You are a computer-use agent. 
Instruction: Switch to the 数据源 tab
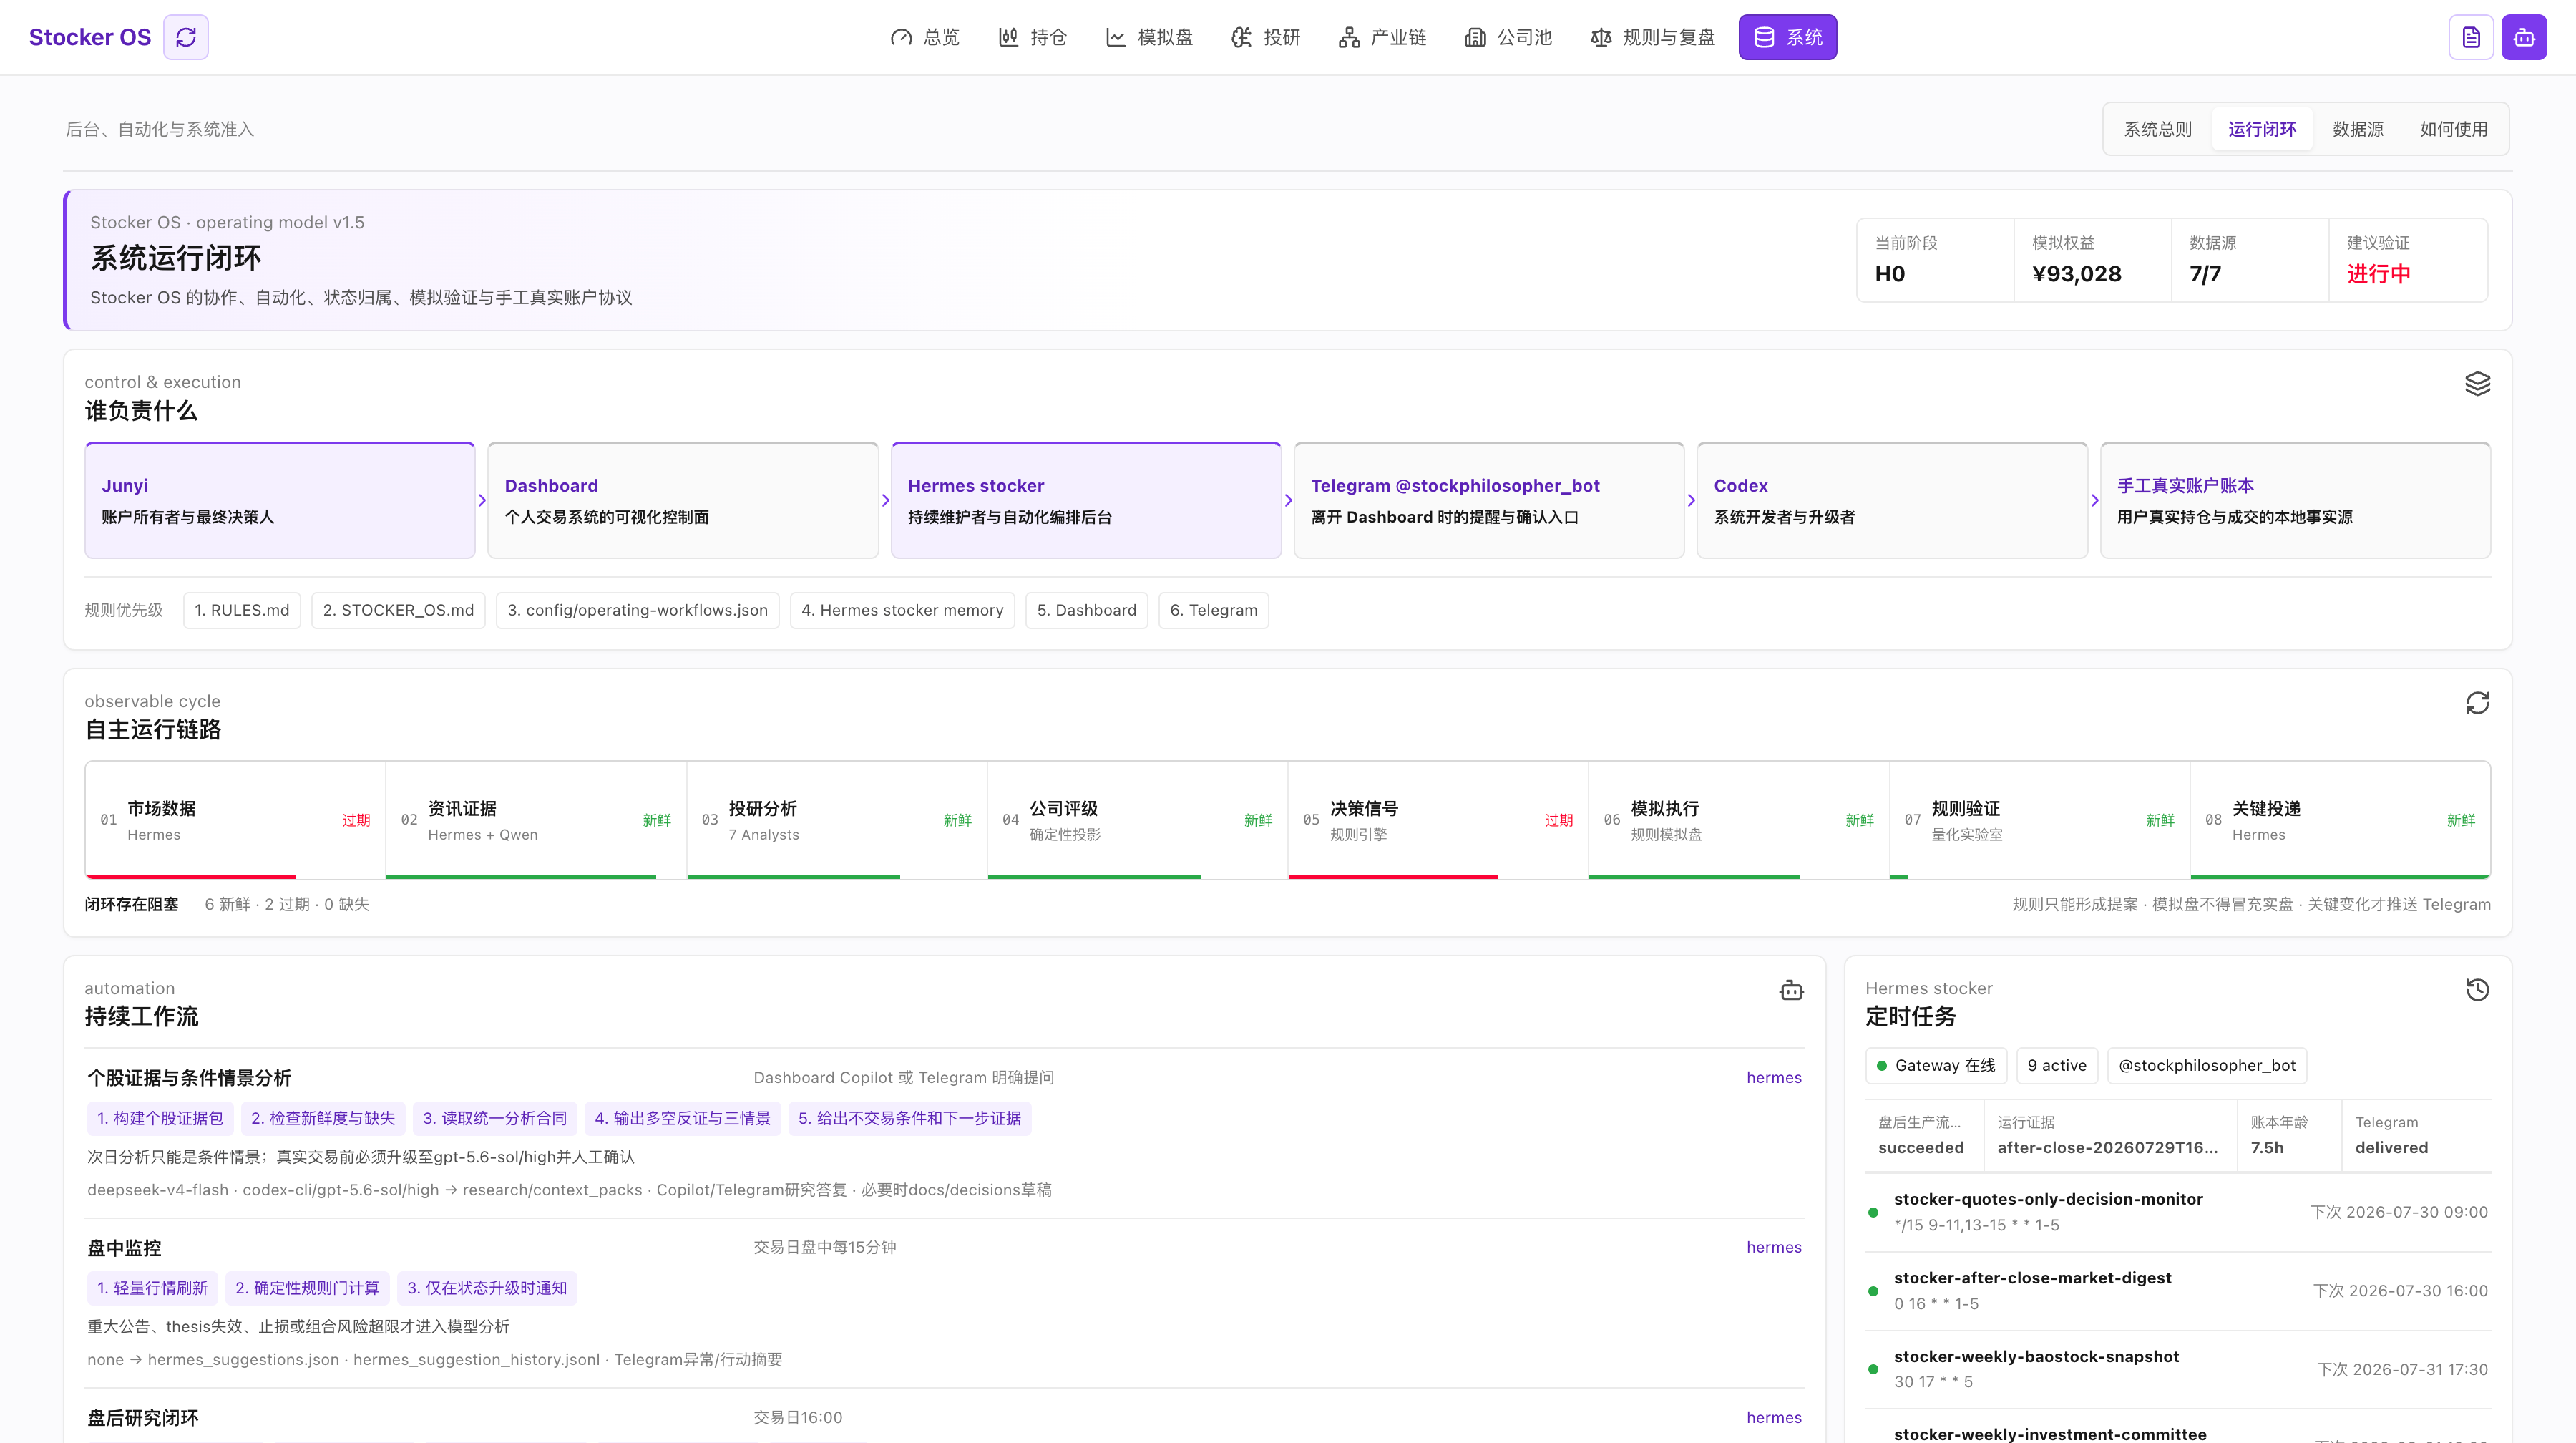[2358, 129]
